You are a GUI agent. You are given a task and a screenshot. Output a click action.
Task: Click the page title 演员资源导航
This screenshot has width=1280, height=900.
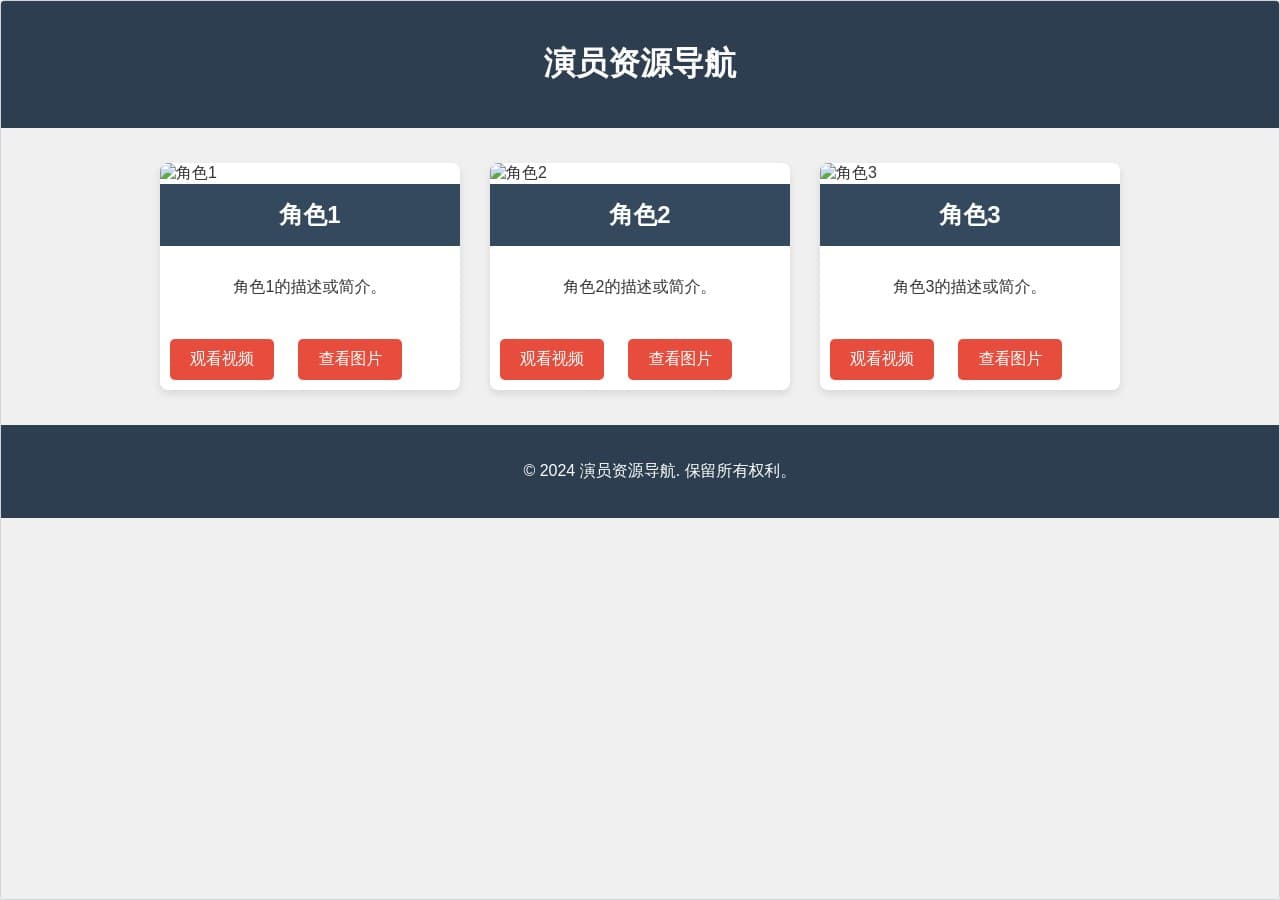(x=640, y=64)
